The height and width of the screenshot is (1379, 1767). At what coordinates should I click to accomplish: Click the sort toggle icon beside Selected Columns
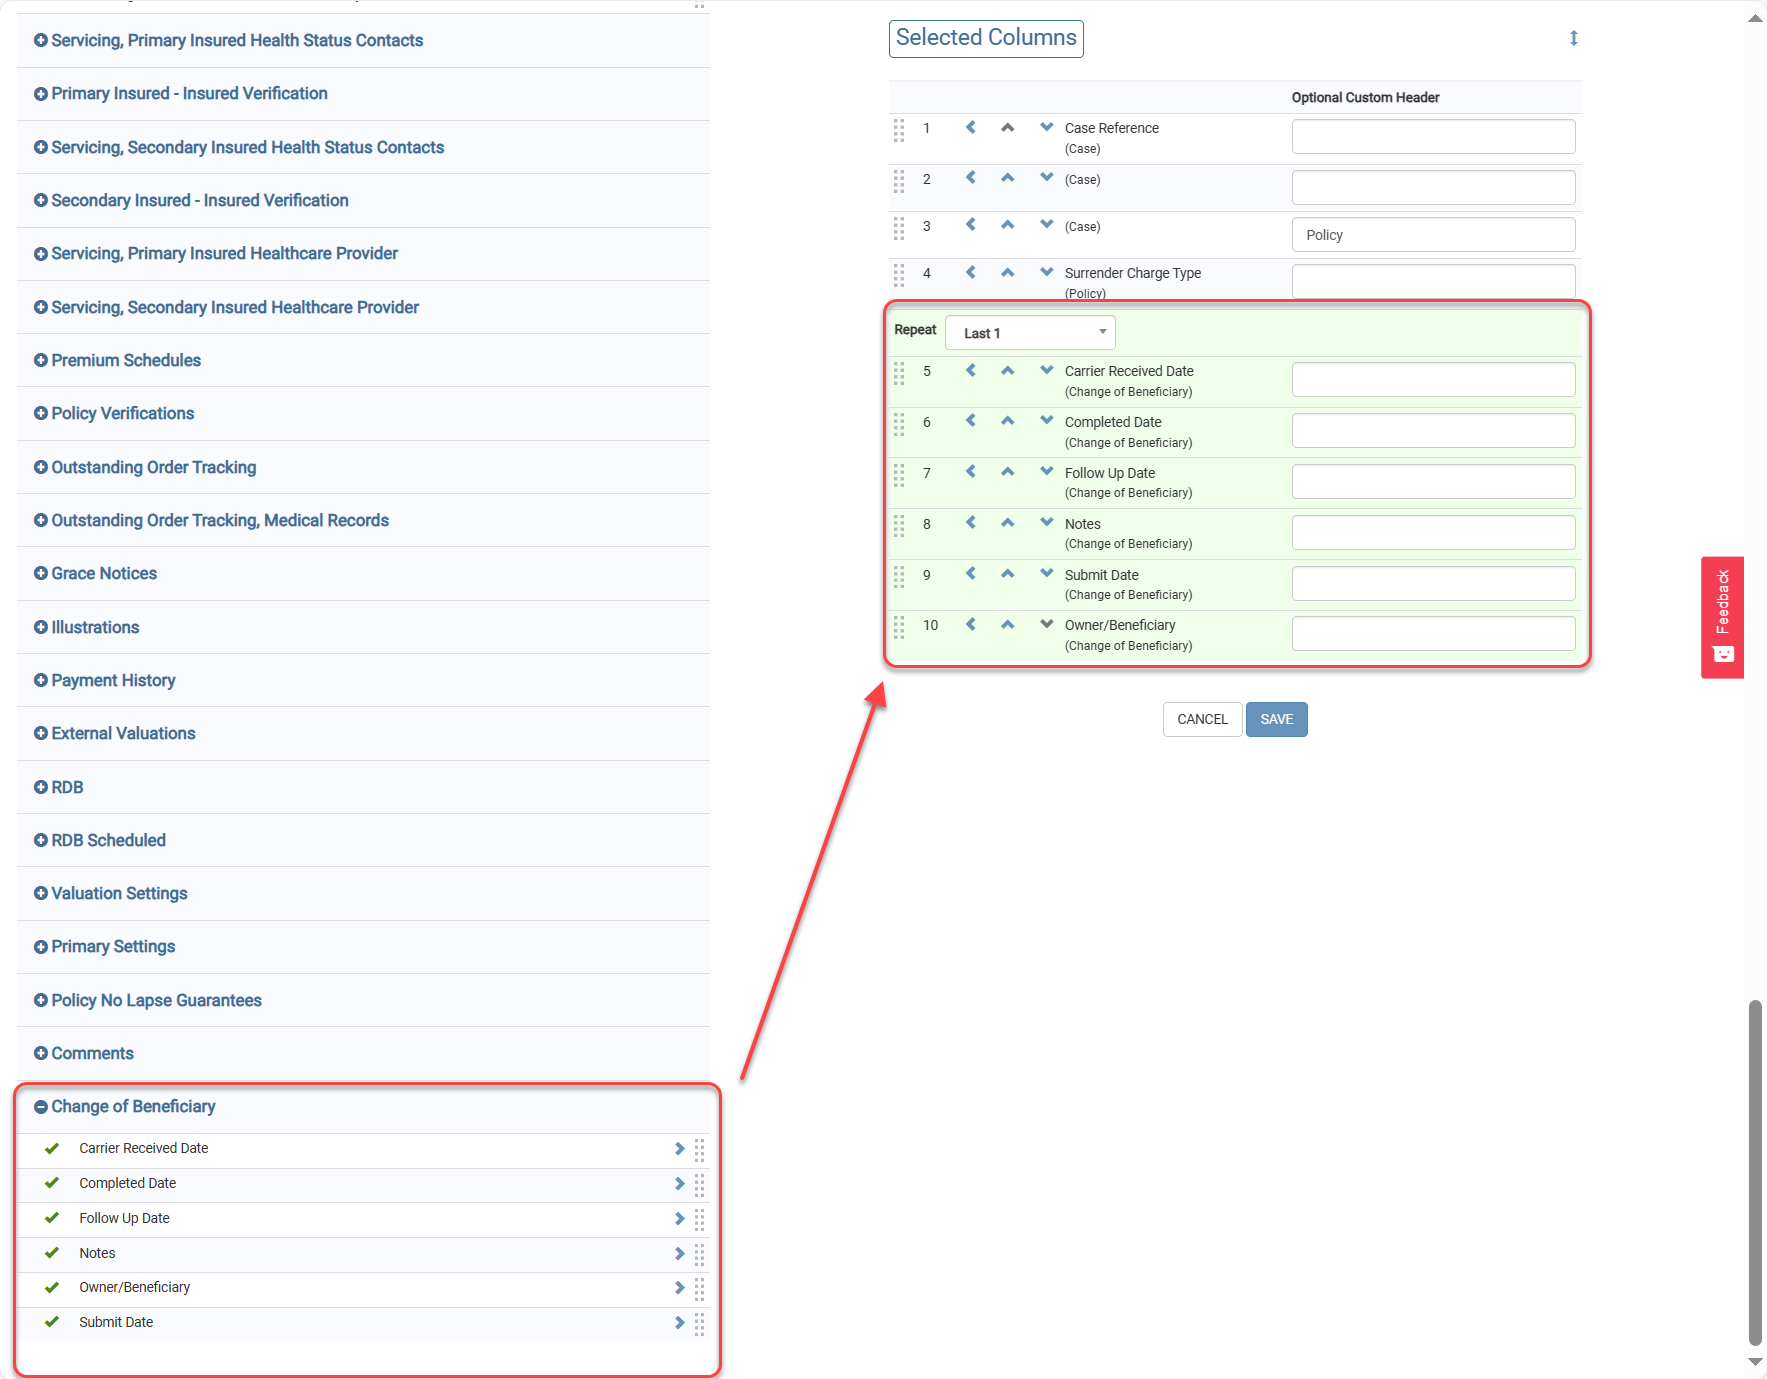[1573, 38]
